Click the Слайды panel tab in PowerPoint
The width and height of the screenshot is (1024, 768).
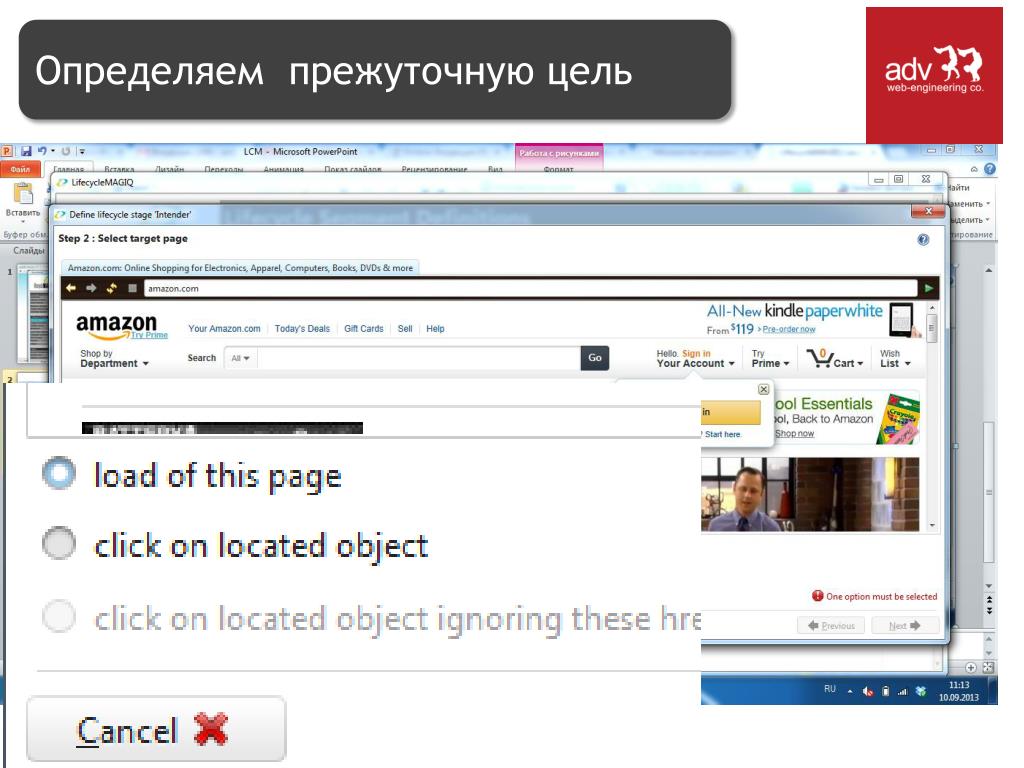pyautogui.click(x=29, y=250)
